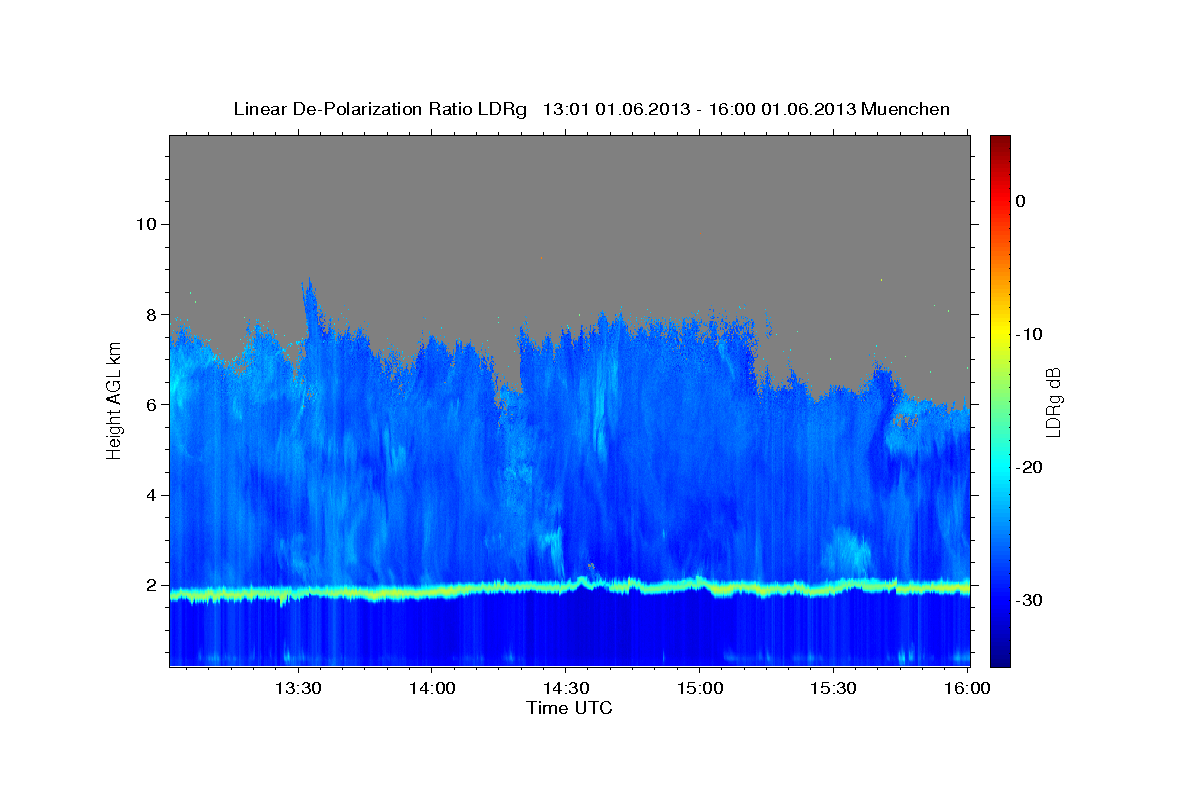Click the 14:30 time tick label
This screenshot has height=800, width=1200.
click(x=565, y=688)
